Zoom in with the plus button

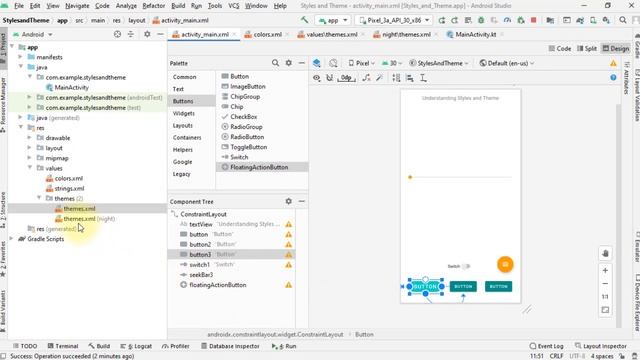coord(605,270)
